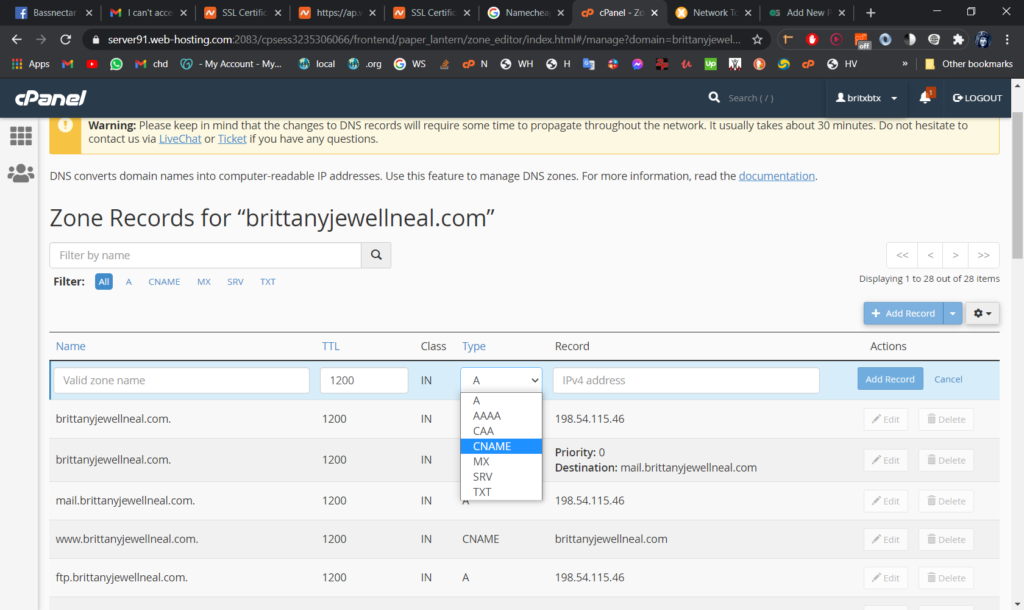Screen dimensions: 1024x610
Task: Go to the next page arrow
Action: tap(956, 255)
